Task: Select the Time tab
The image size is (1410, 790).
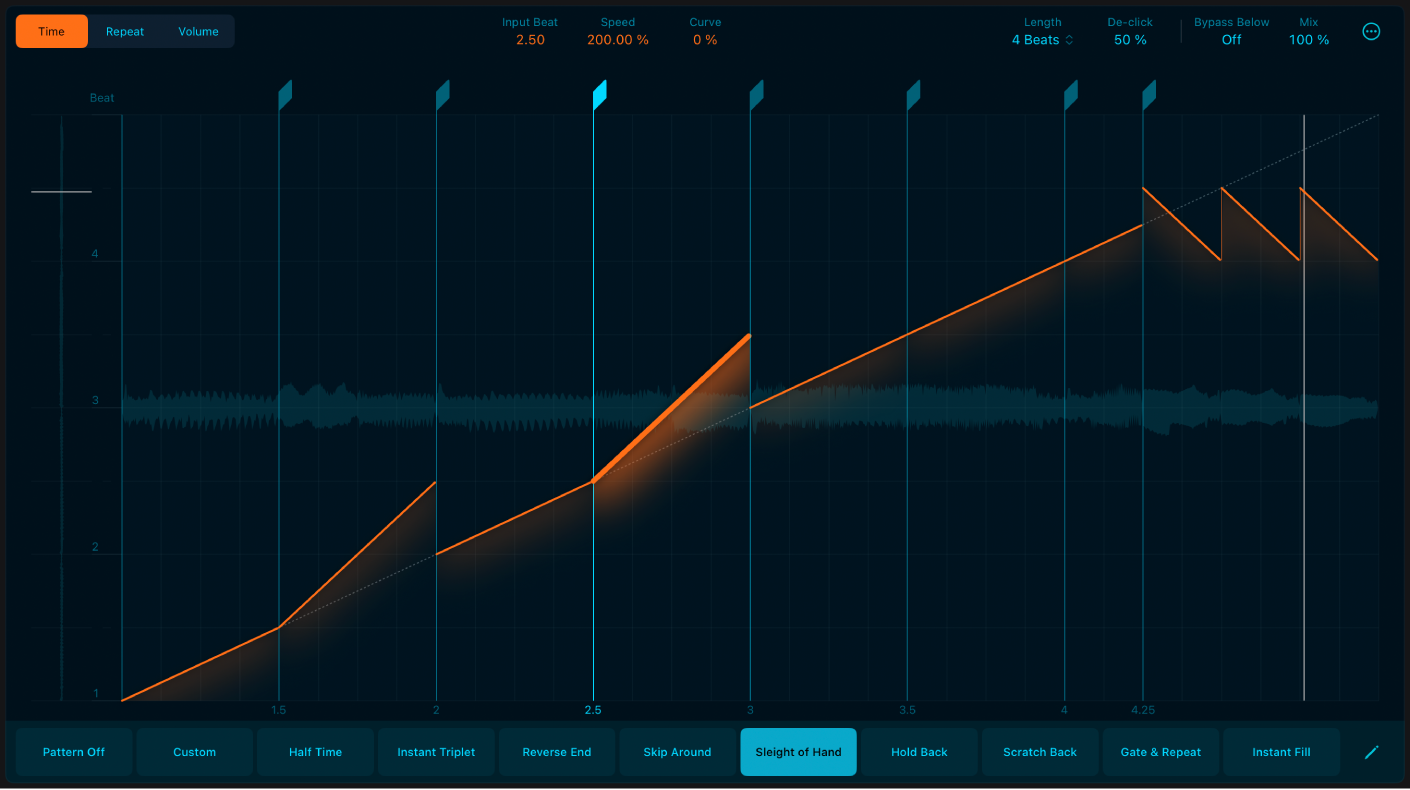Action: 51,31
